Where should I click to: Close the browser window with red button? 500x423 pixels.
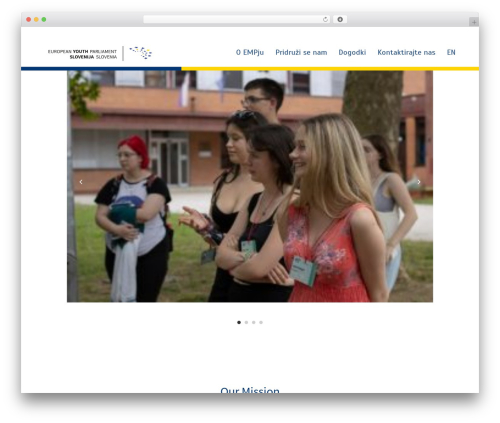pyautogui.click(x=29, y=19)
